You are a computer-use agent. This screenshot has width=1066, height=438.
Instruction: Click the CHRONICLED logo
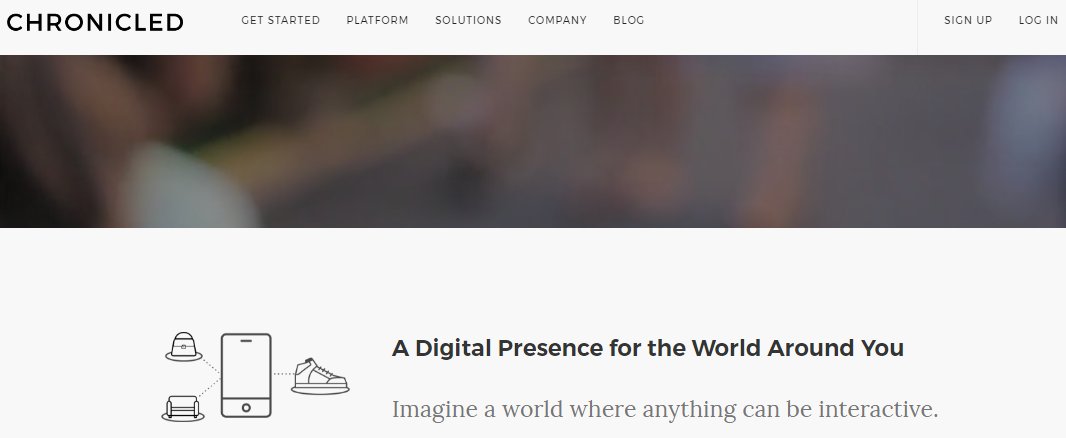point(95,22)
